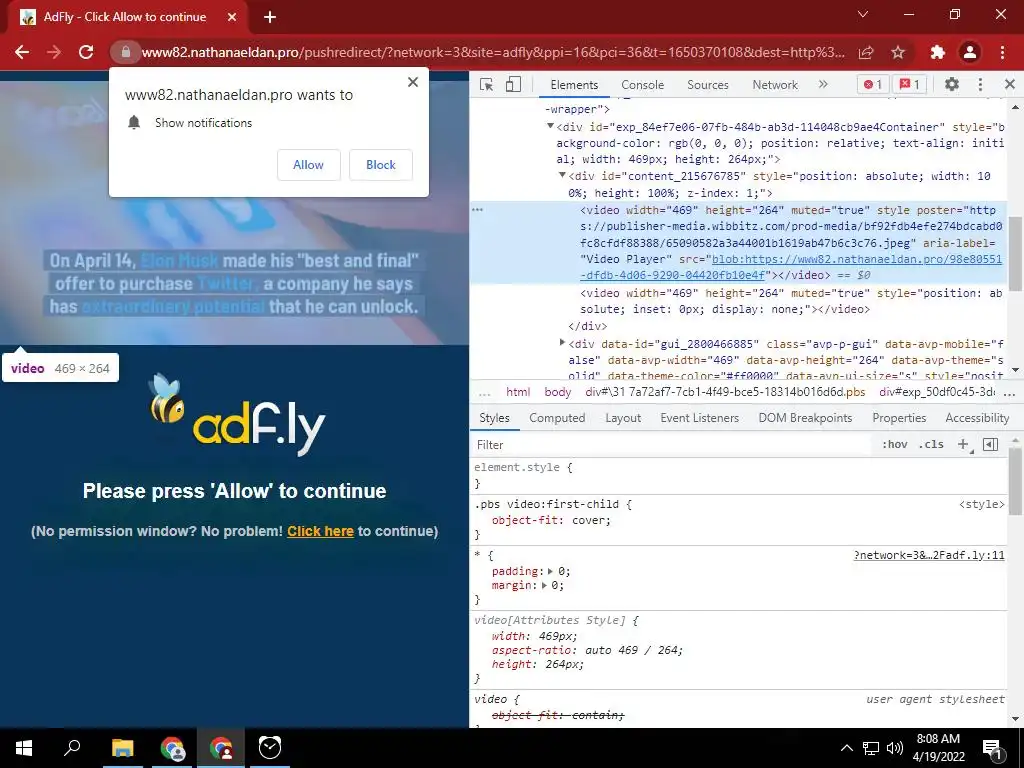
Task: Go back using the browser back arrow
Action: (22, 52)
